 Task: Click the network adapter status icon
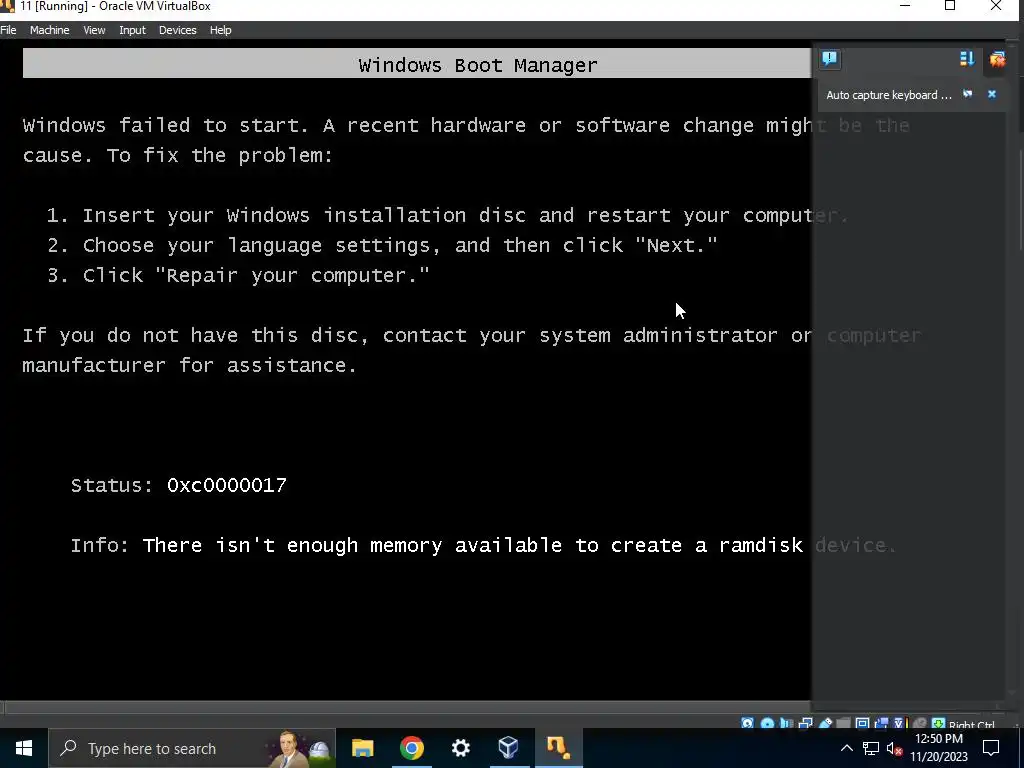(x=806, y=724)
